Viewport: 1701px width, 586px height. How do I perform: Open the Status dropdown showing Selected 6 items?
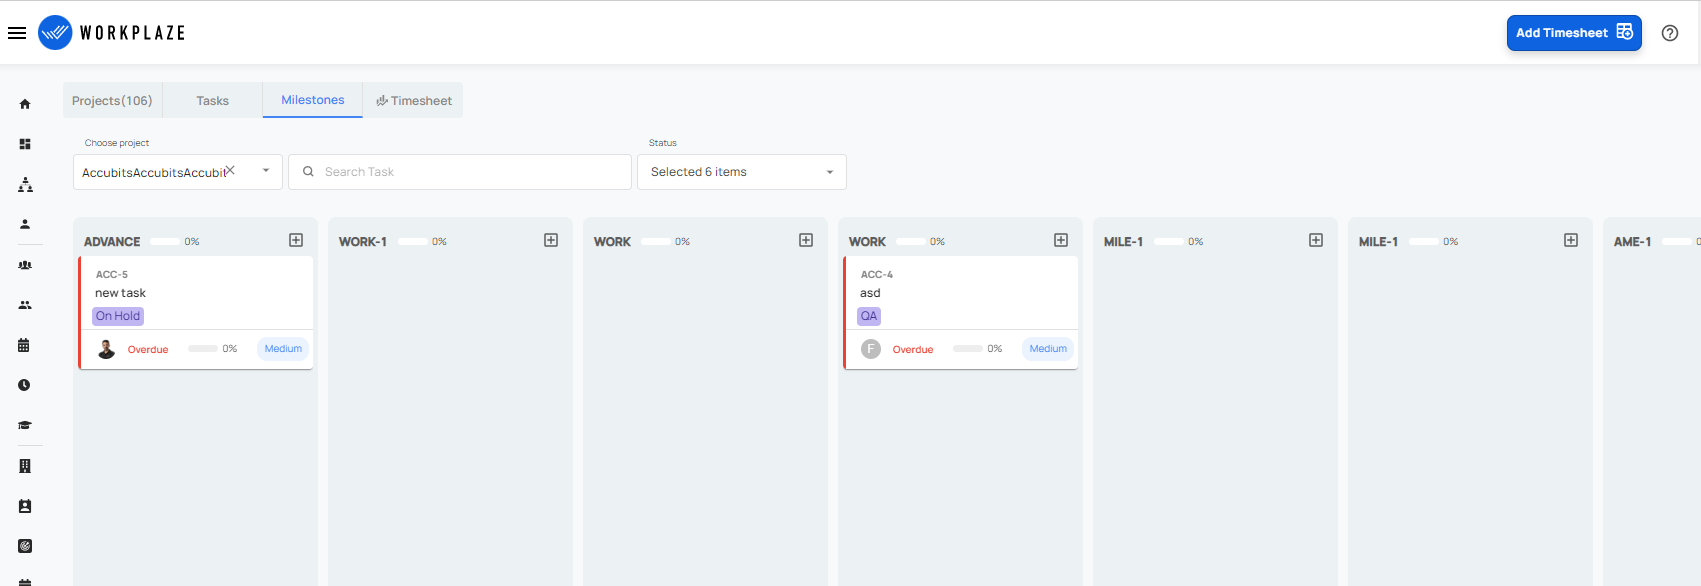coord(742,172)
